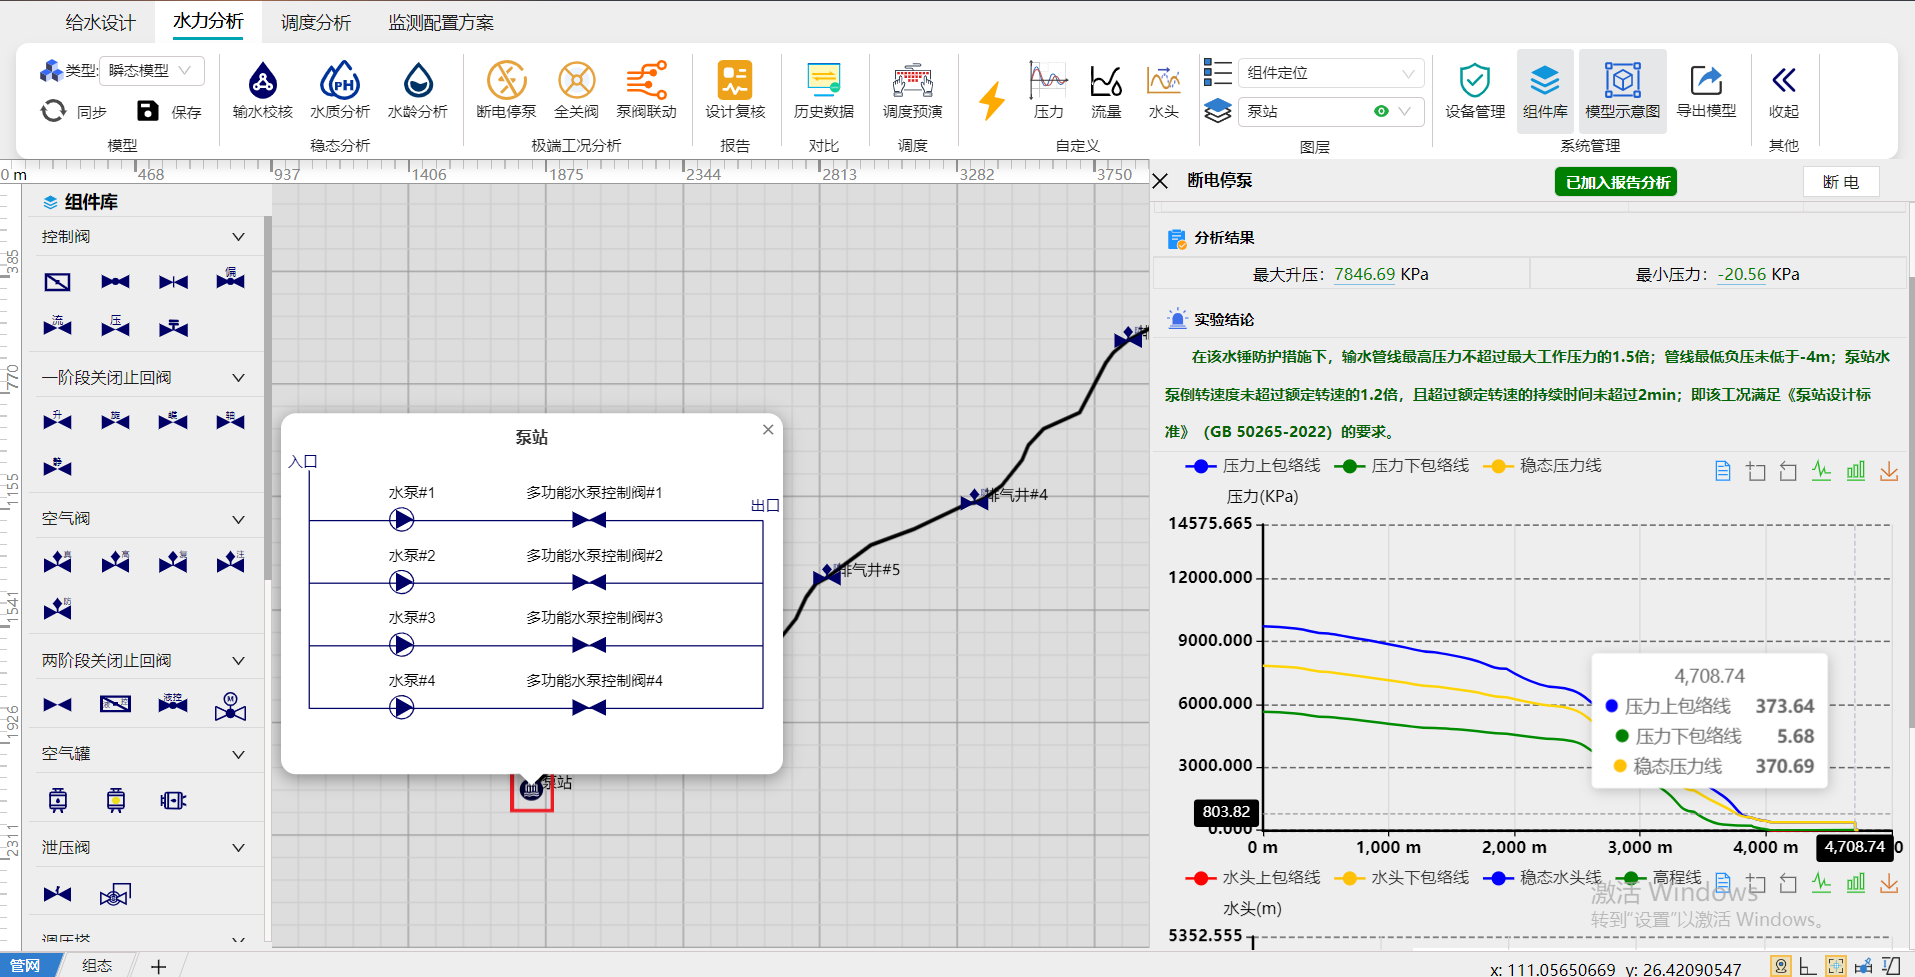Click the 断电停泵 power-off pump icon
This screenshot has height=977, width=1915.
(506, 90)
